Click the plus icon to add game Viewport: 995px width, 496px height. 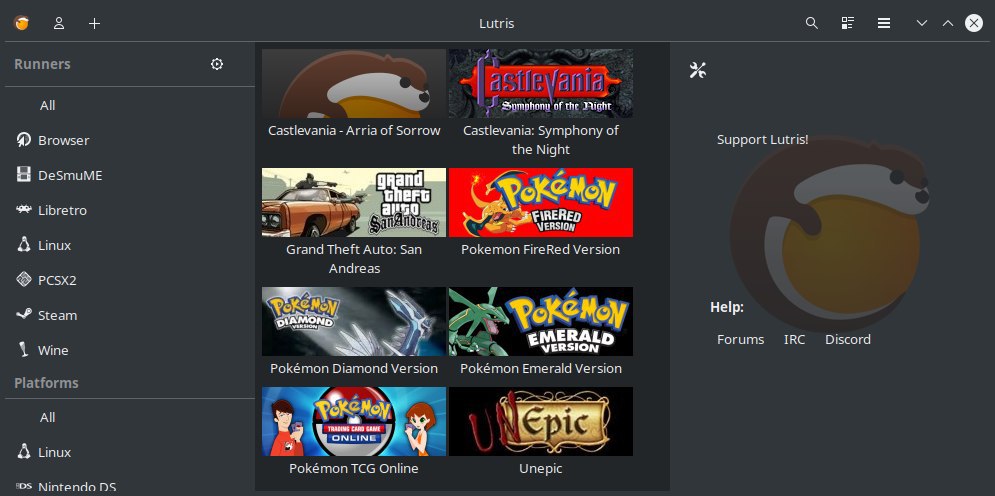95,23
